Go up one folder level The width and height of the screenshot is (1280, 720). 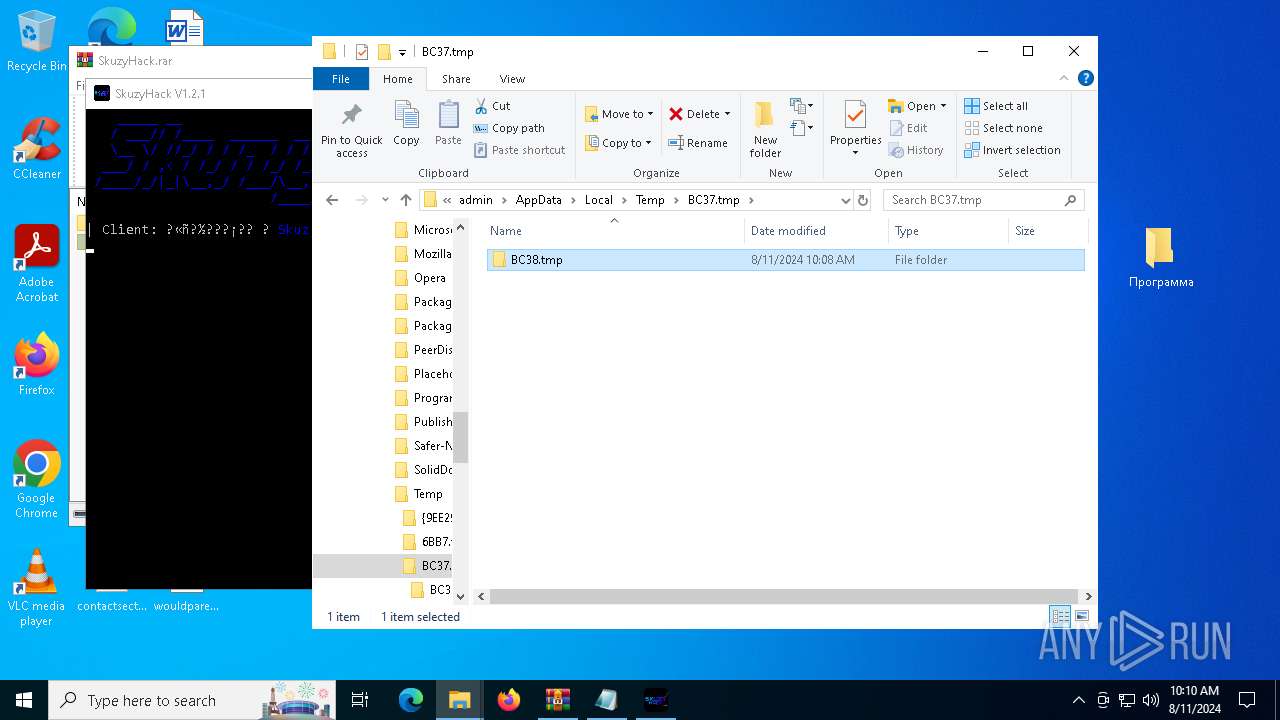(x=405, y=200)
